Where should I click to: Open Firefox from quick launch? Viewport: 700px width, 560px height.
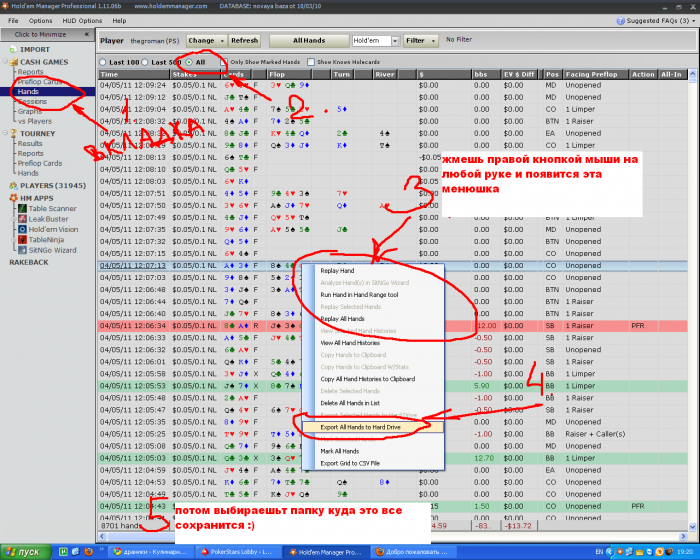click(x=88, y=552)
